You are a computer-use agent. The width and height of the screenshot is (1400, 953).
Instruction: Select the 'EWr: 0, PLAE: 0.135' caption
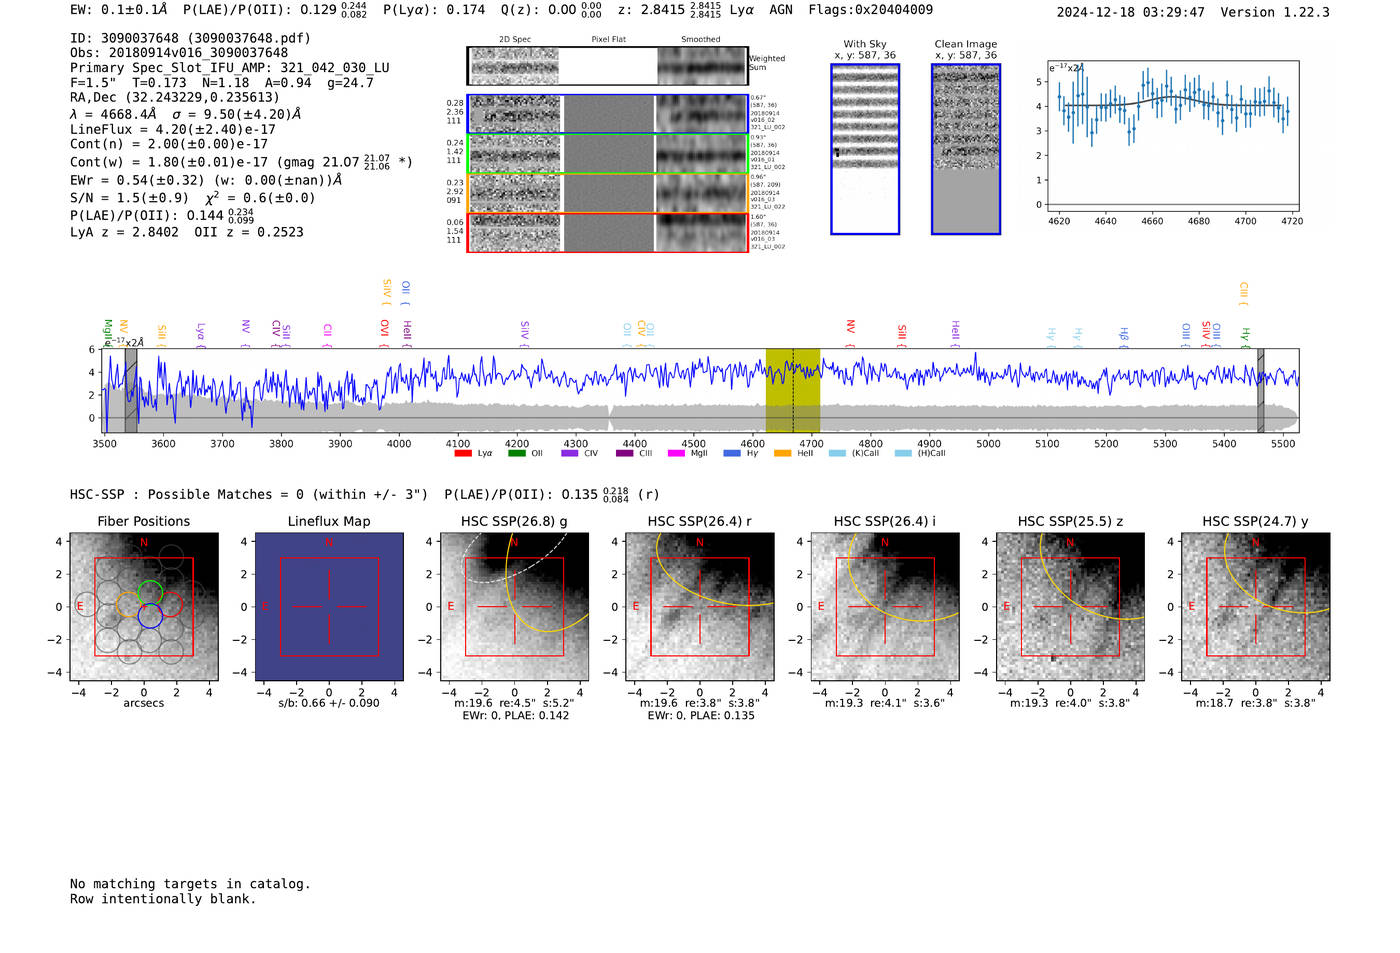click(x=700, y=715)
